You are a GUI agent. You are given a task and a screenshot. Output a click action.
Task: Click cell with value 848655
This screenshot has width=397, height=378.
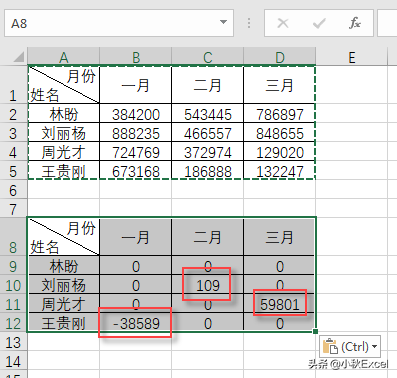pyautogui.click(x=280, y=132)
